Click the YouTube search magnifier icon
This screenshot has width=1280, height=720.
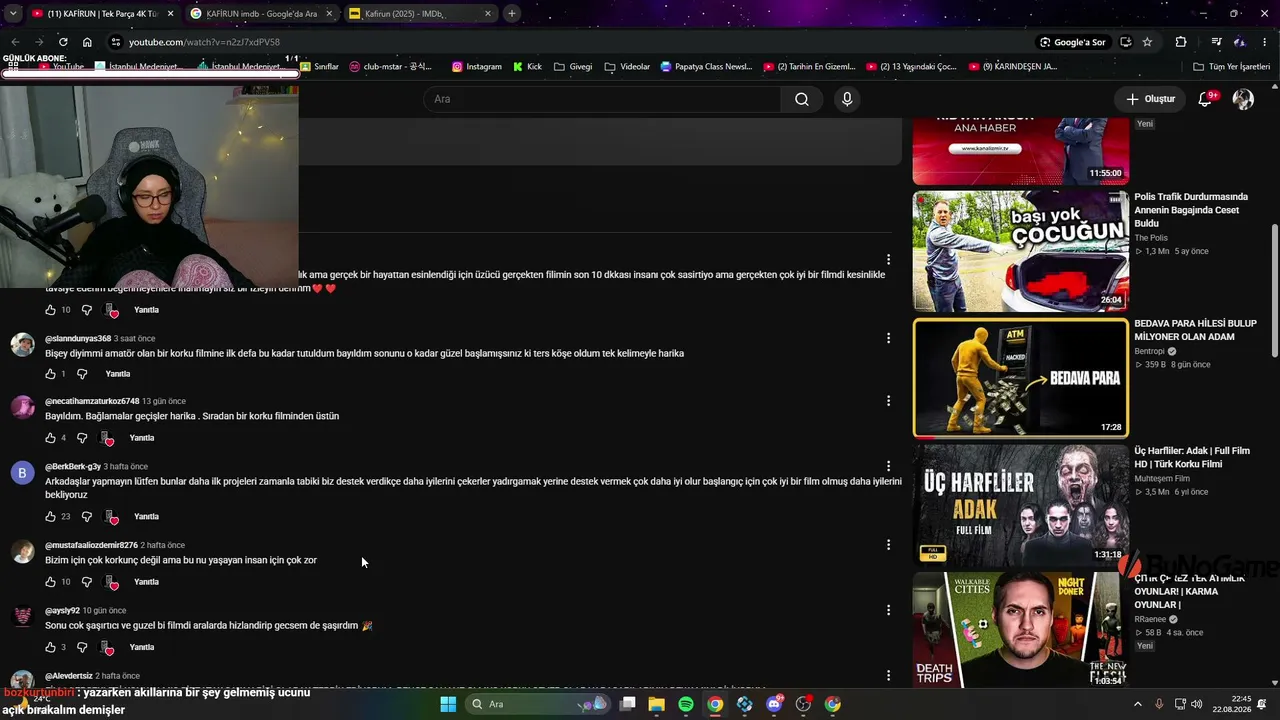(x=801, y=99)
